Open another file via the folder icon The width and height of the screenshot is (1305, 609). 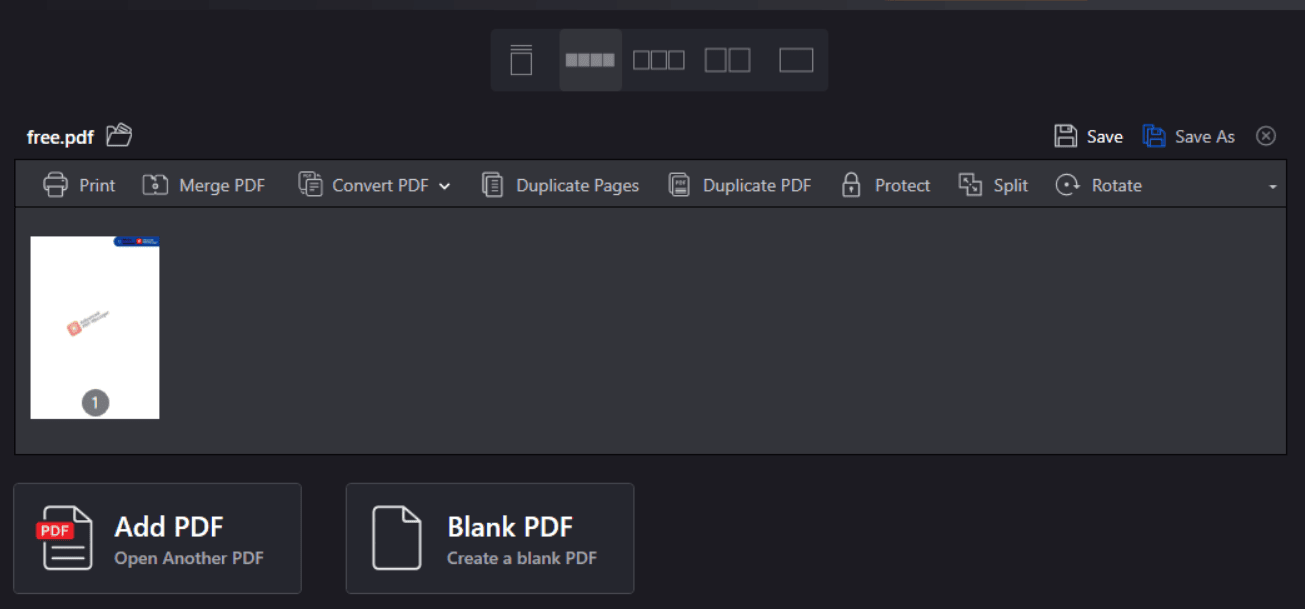118,135
